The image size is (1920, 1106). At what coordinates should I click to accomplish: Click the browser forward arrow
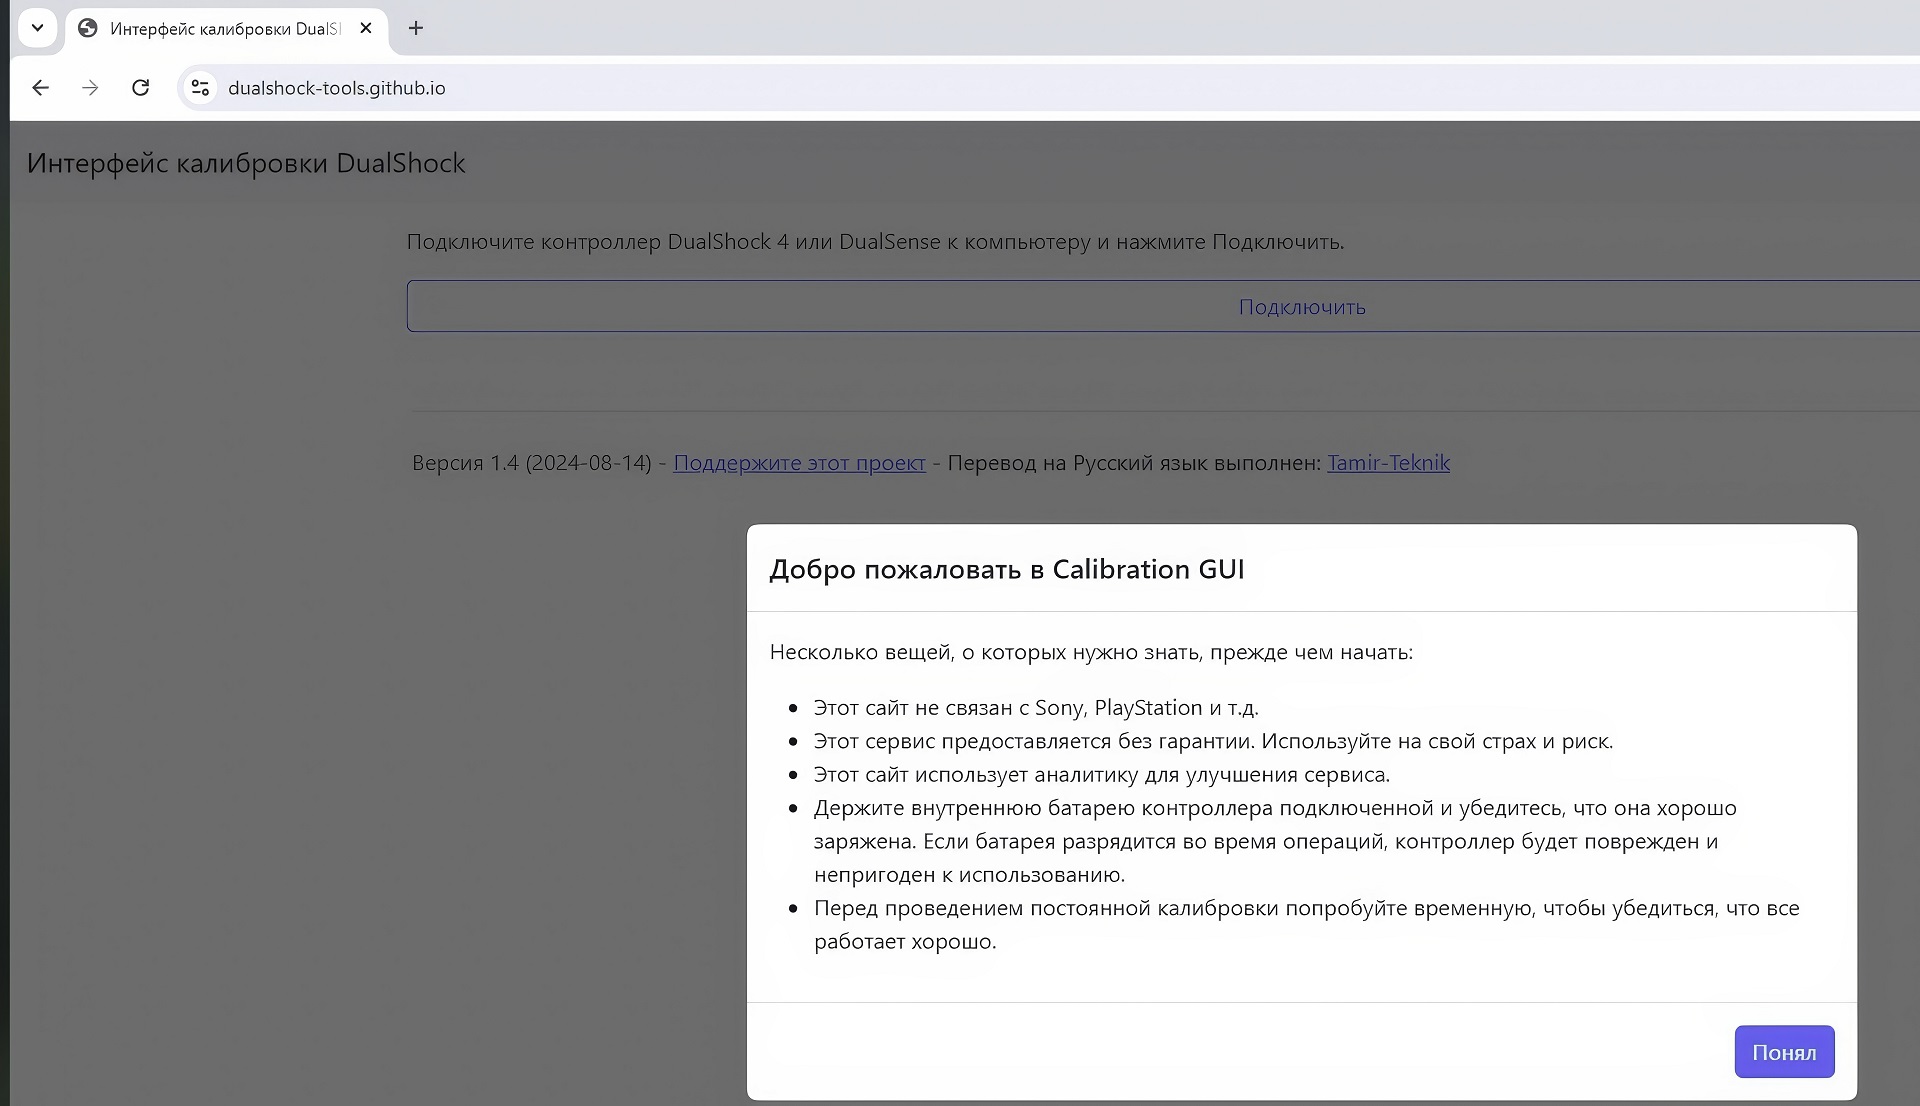[x=90, y=88]
